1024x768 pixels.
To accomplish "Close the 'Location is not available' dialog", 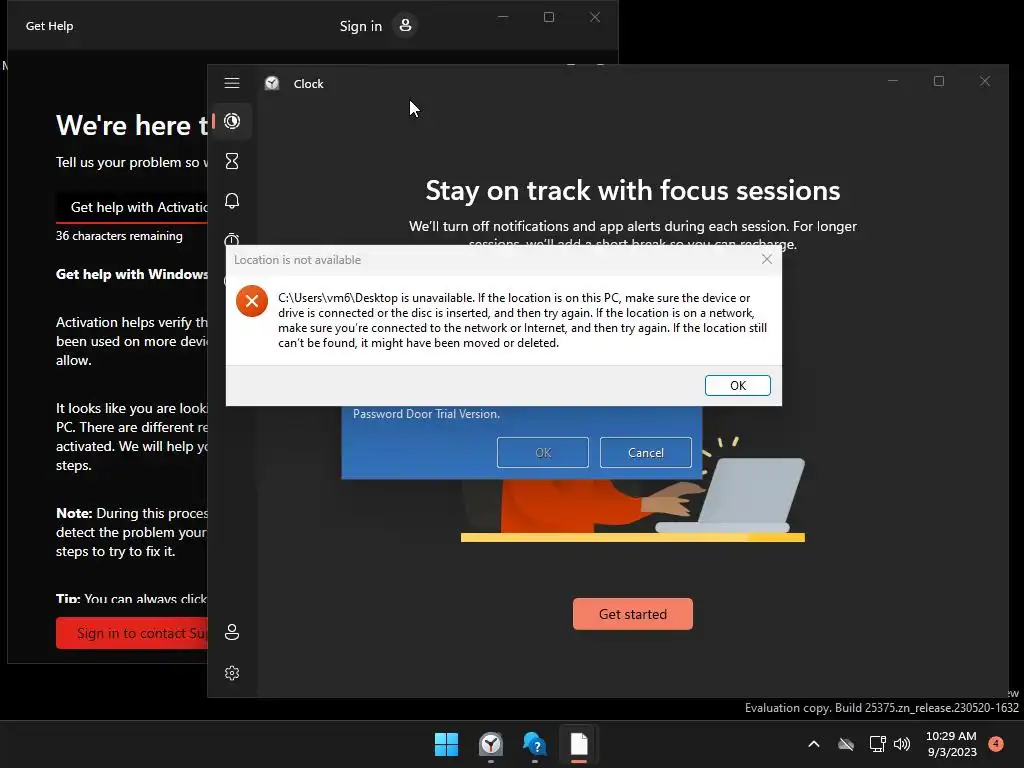I will pos(767,259).
